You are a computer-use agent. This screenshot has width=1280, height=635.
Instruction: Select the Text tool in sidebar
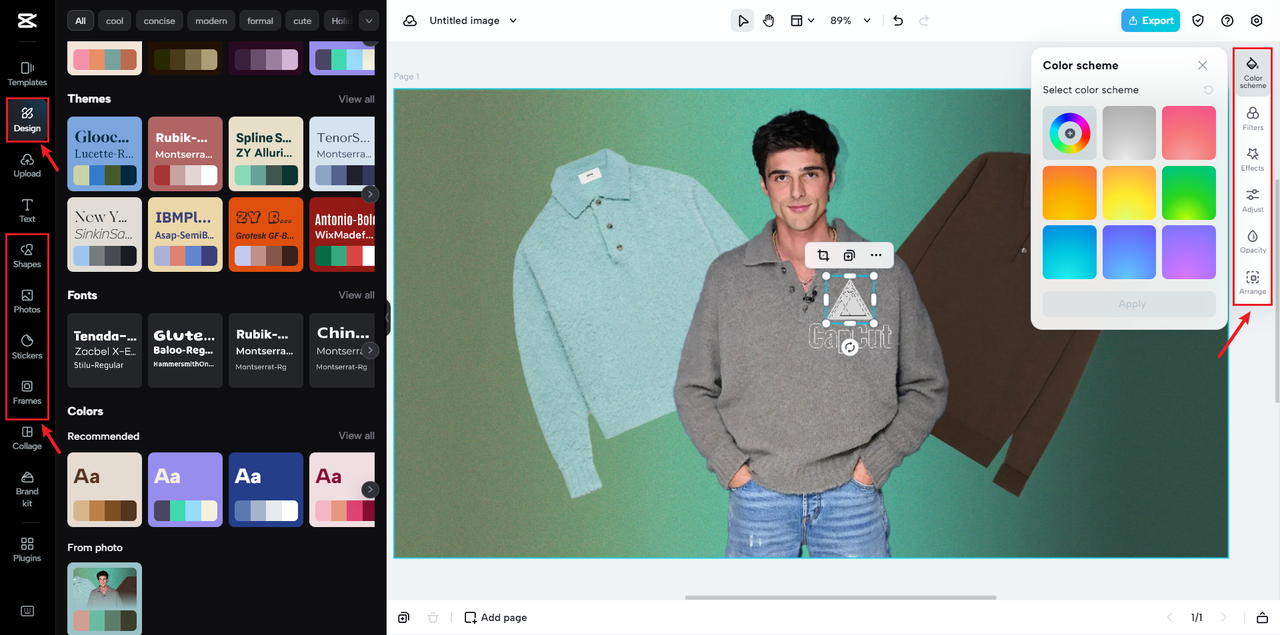click(27, 210)
